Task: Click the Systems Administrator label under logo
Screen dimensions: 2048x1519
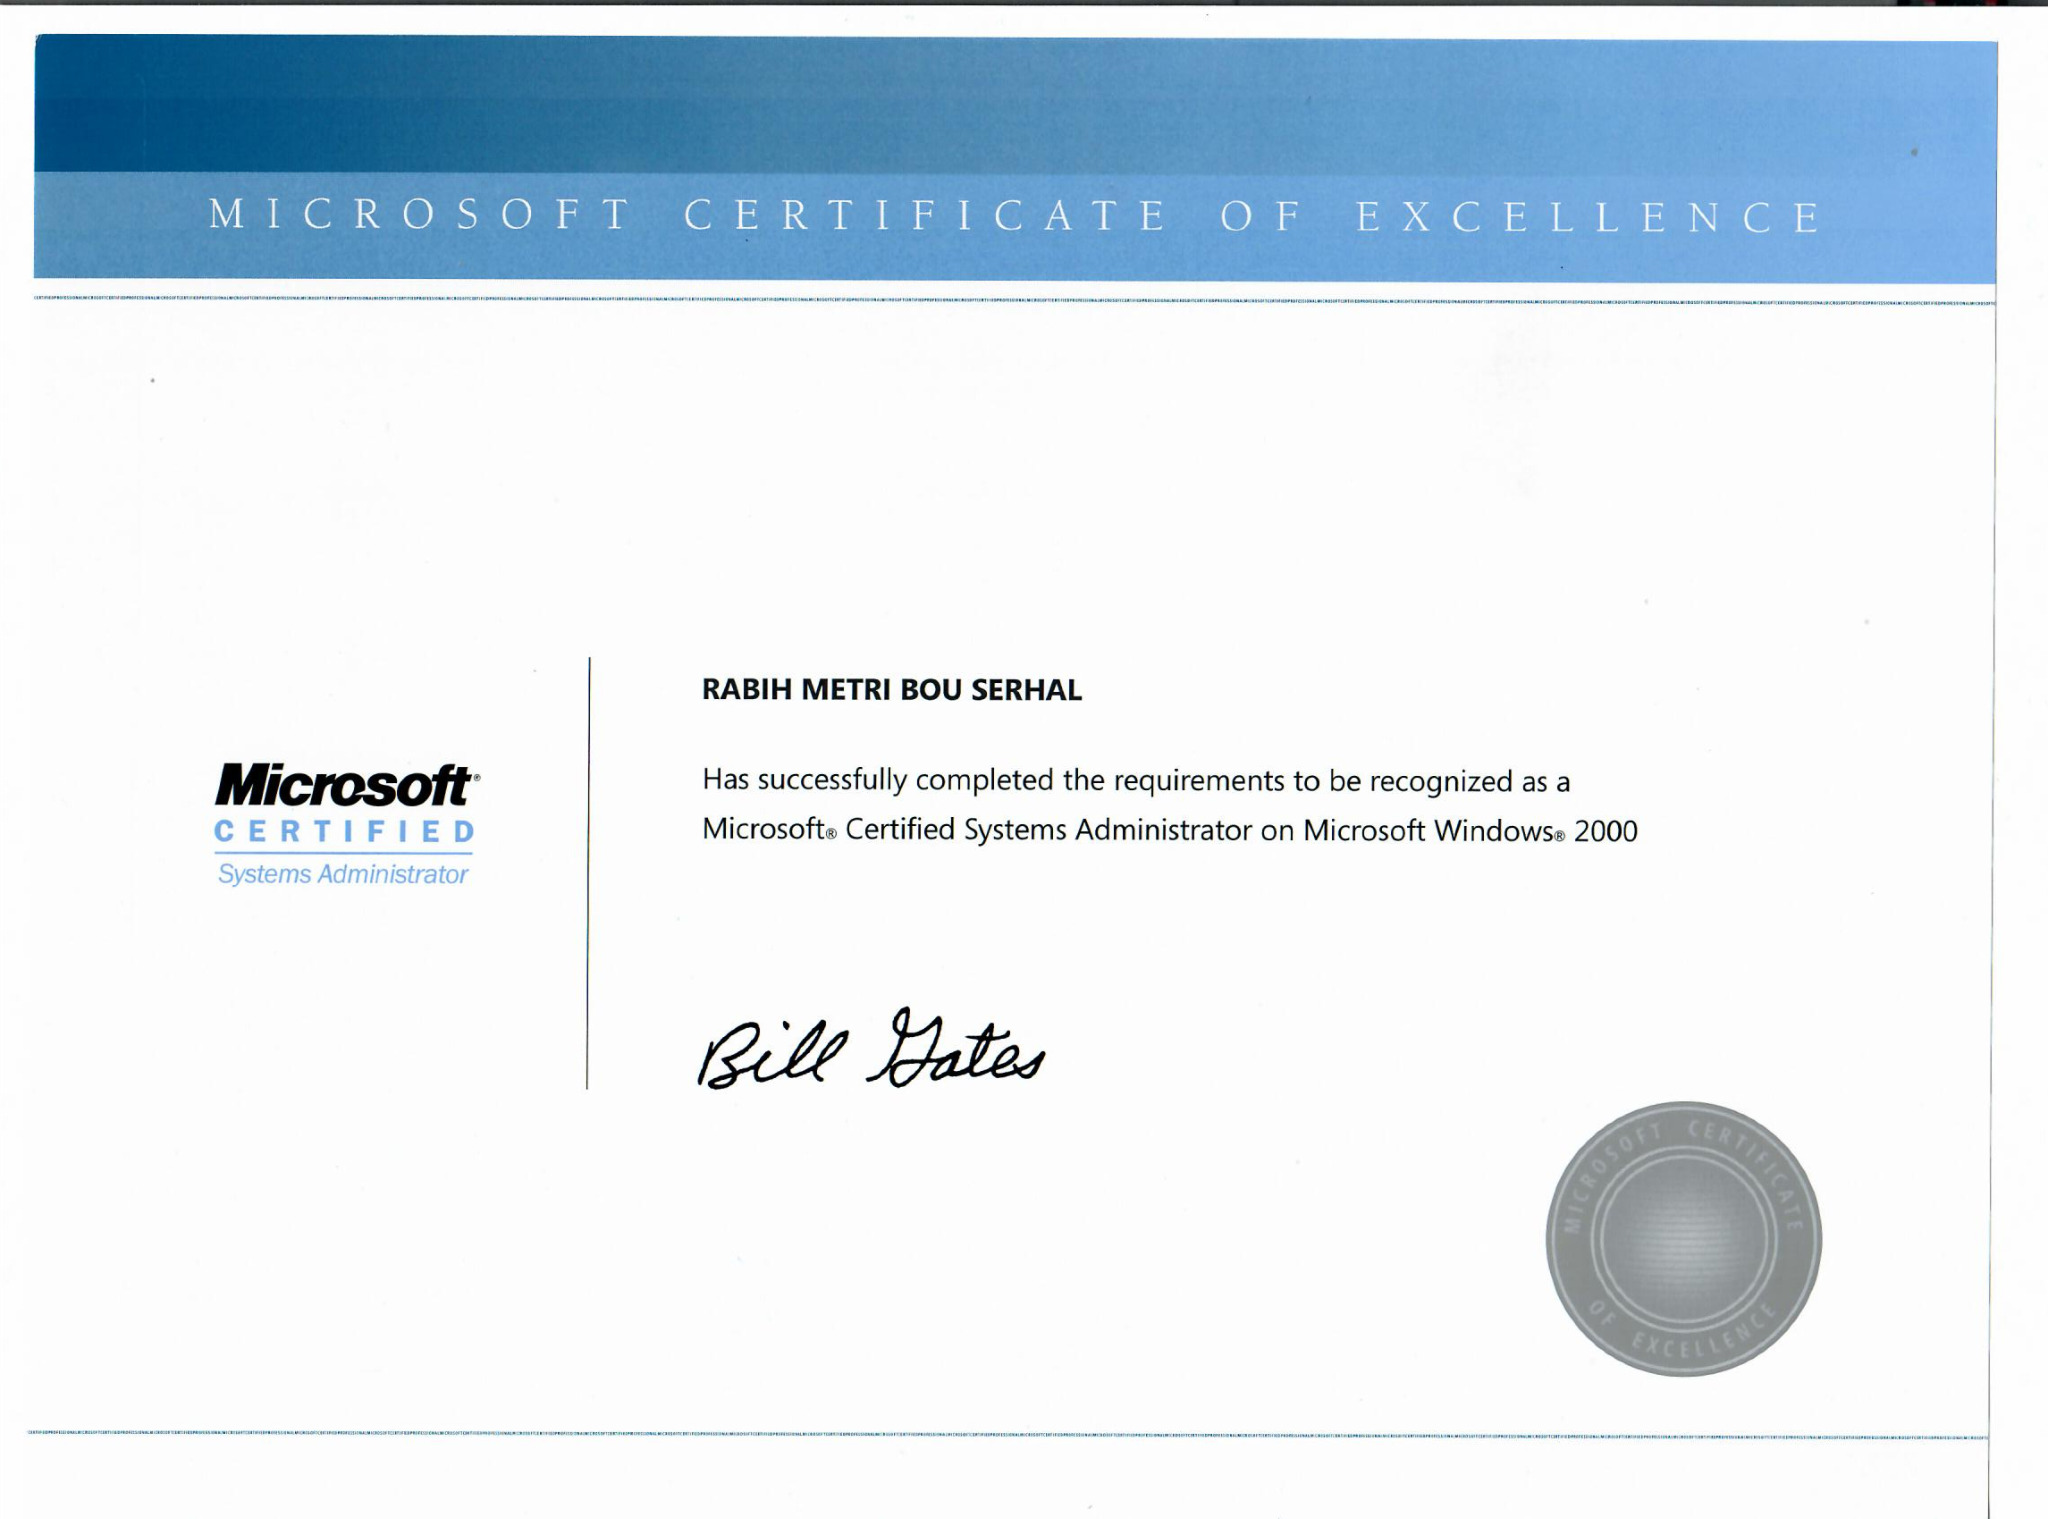Action: point(343,874)
